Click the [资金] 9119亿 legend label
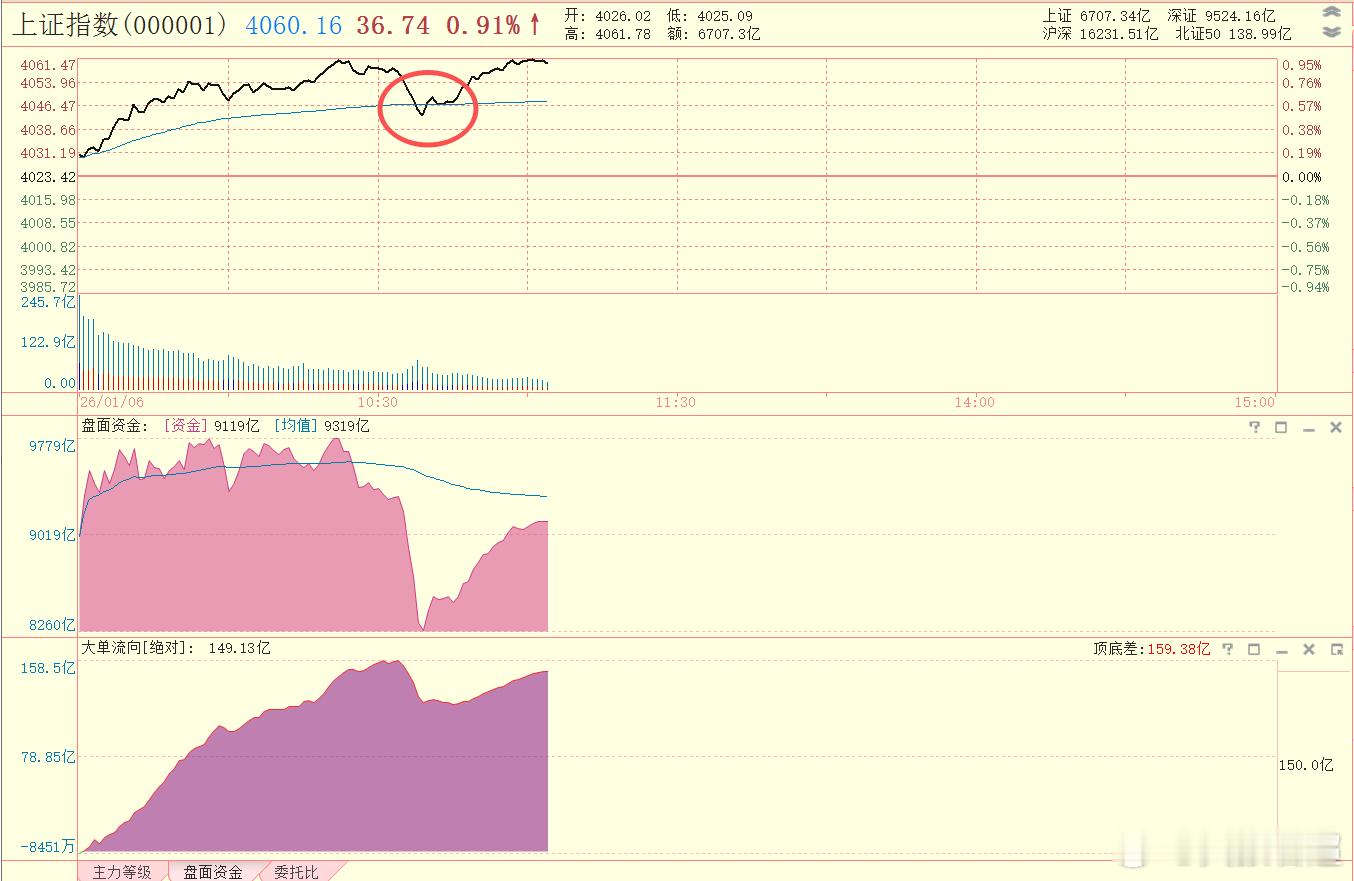1354x881 pixels. 212,426
